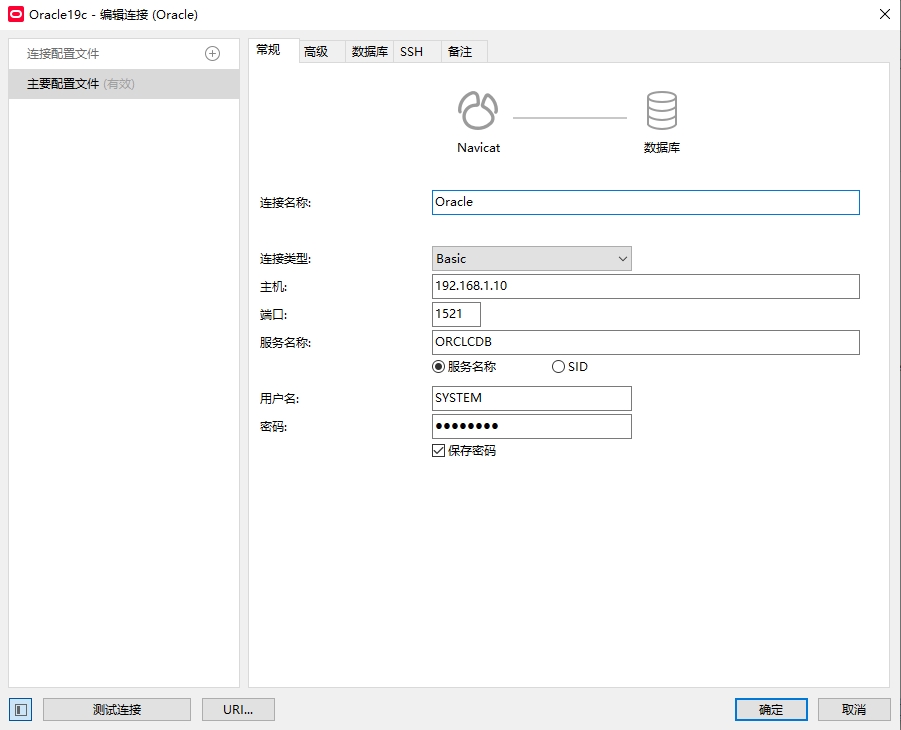The height and width of the screenshot is (730, 901).
Task: Confirm with the 确定 button
Action: (x=771, y=709)
